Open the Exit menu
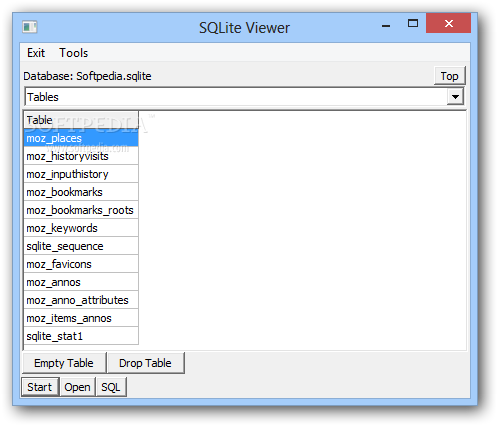Viewport: 498px width, 426px height. pos(36,53)
